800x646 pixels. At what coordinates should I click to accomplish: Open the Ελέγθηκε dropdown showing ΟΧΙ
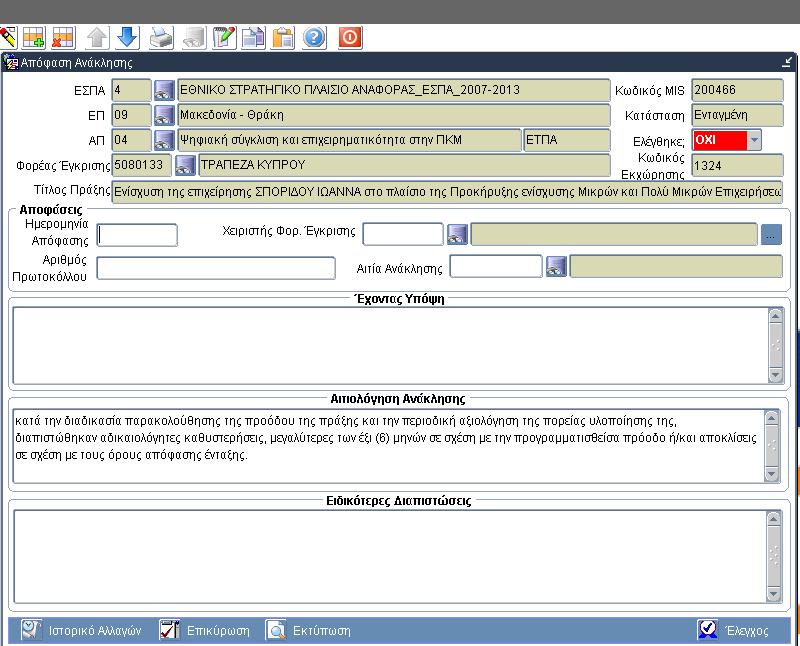pos(754,140)
